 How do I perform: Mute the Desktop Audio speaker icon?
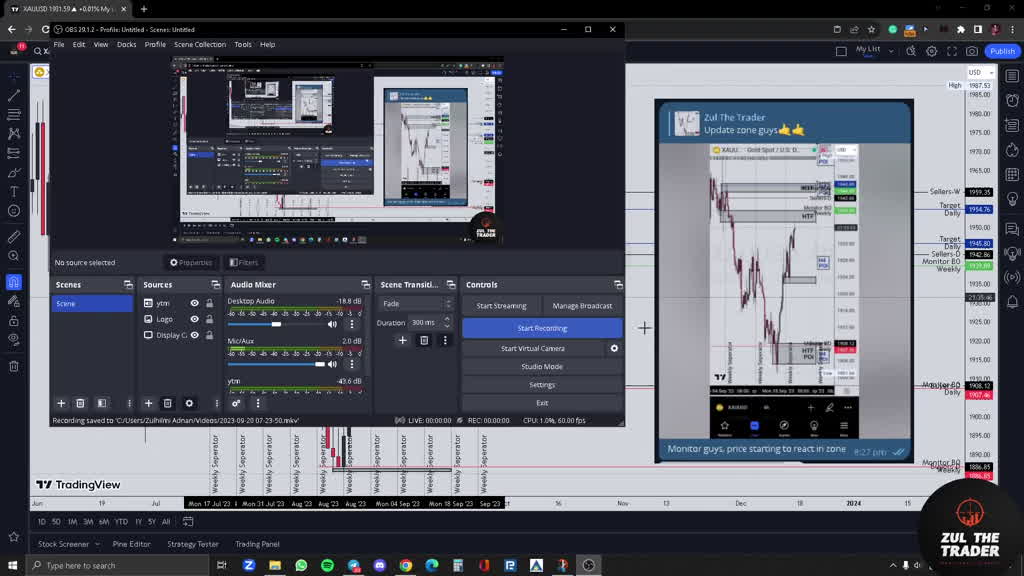pyautogui.click(x=332, y=324)
